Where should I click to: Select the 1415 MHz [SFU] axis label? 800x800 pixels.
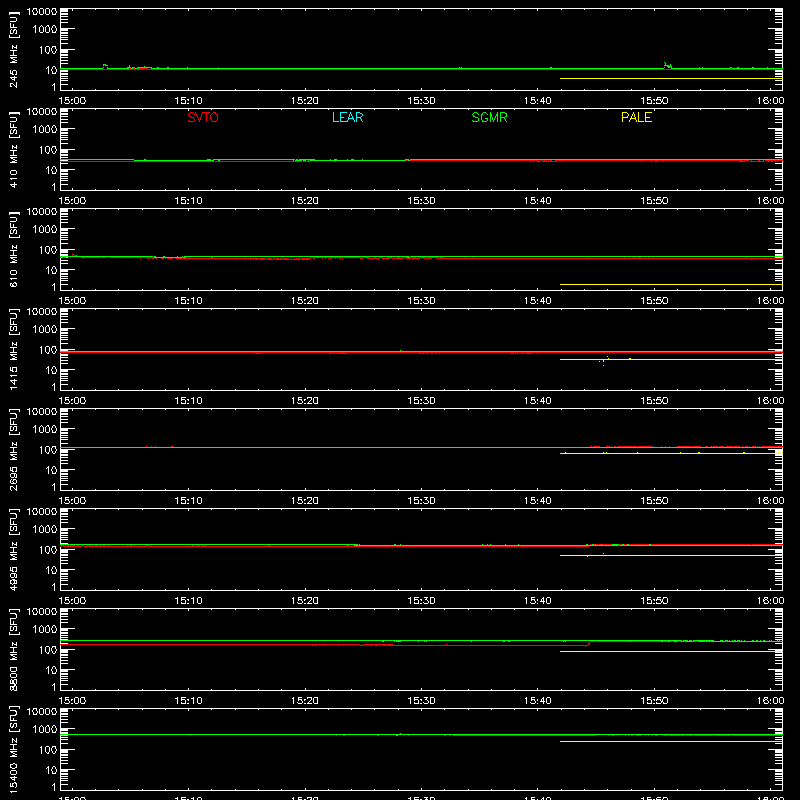coord(14,349)
